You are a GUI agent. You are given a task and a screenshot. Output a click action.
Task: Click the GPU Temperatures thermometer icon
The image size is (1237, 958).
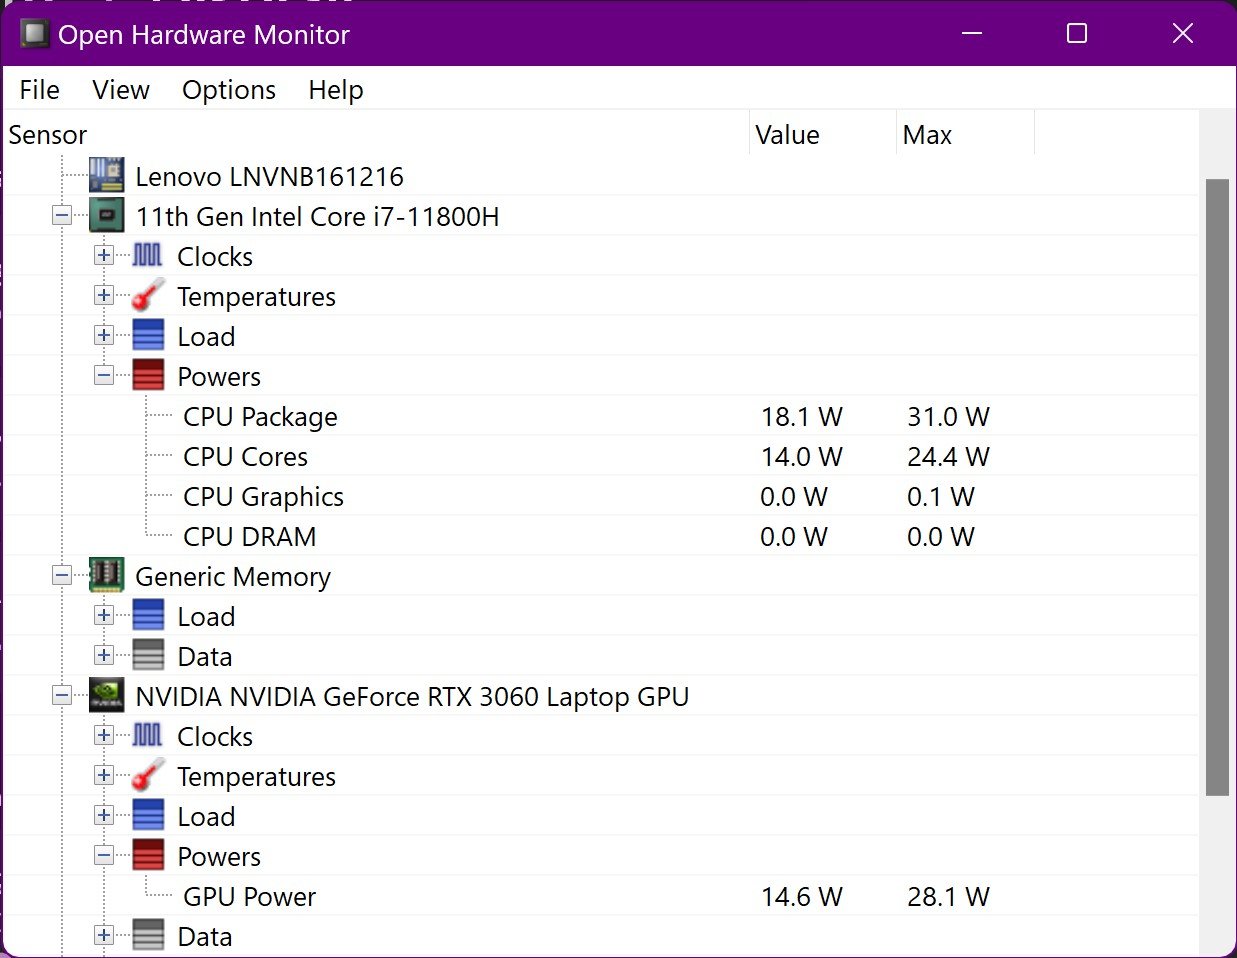148,775
